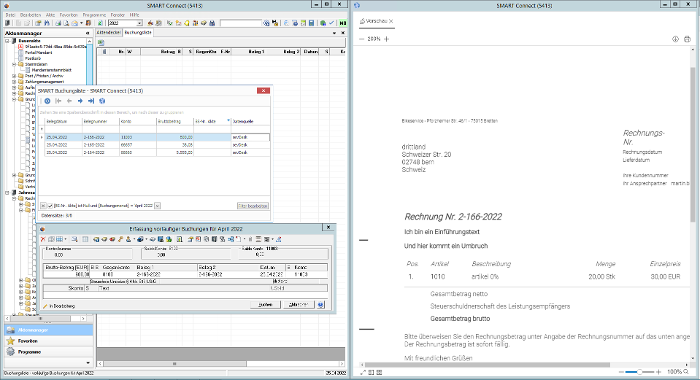
Task: Click the Abbrechen button in Erfassung dialog
Action: pos(299,305)
